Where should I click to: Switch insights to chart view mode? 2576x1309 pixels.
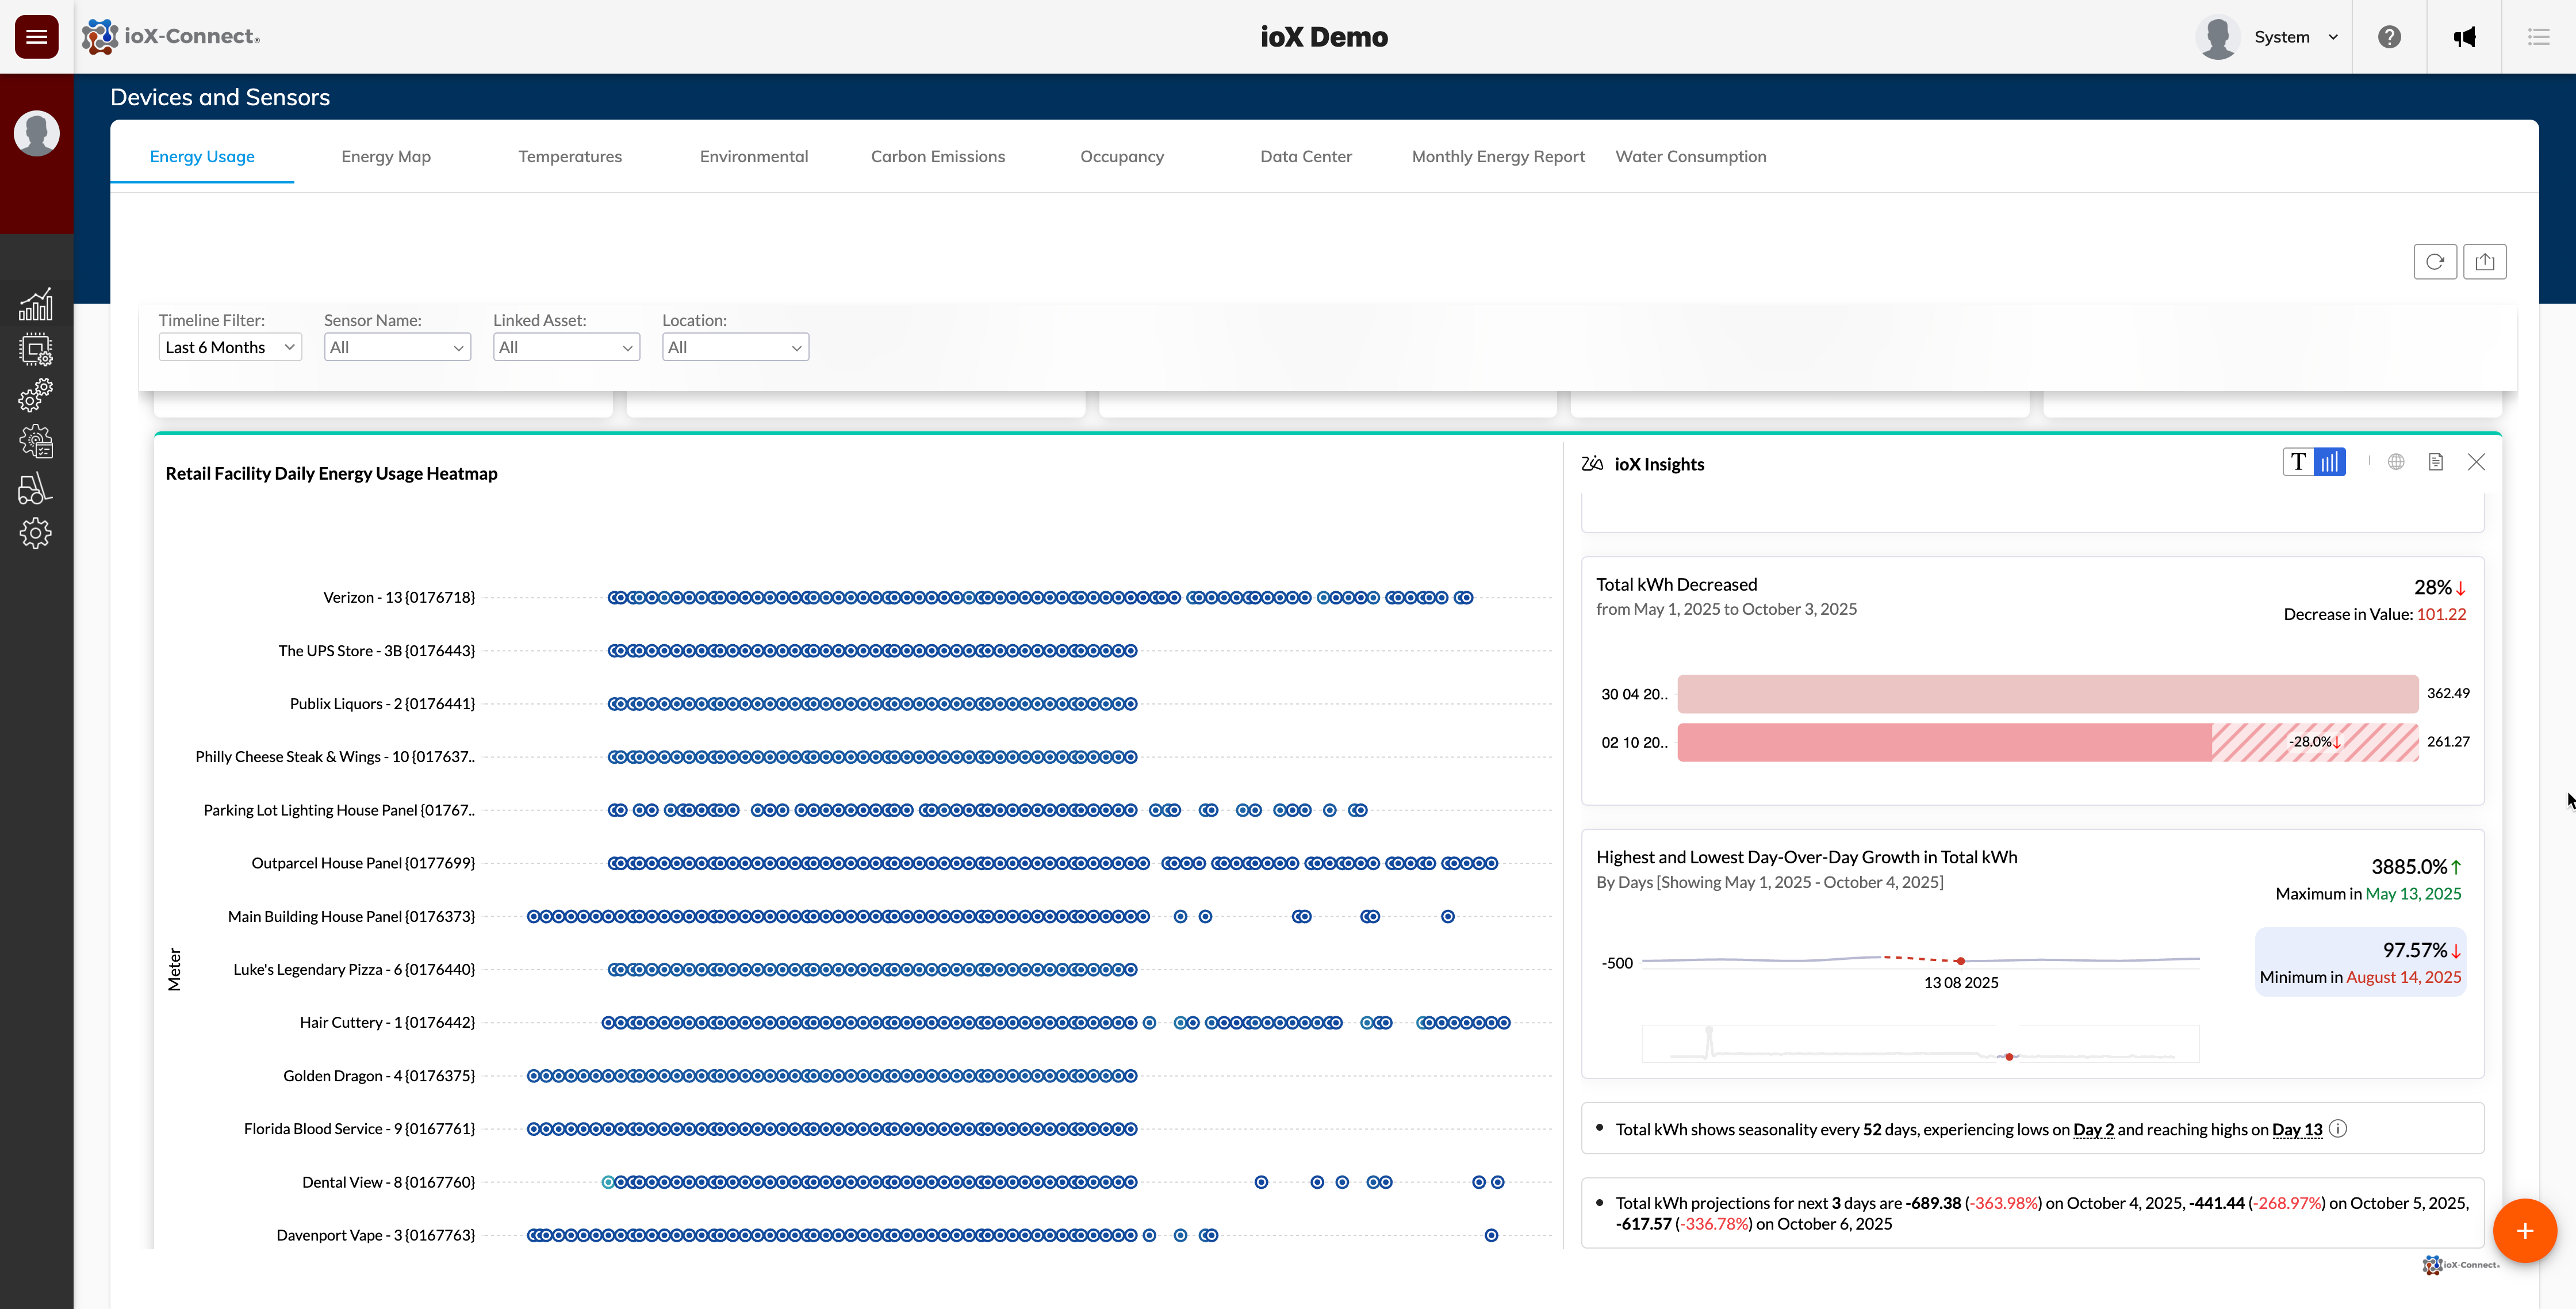2330,462
